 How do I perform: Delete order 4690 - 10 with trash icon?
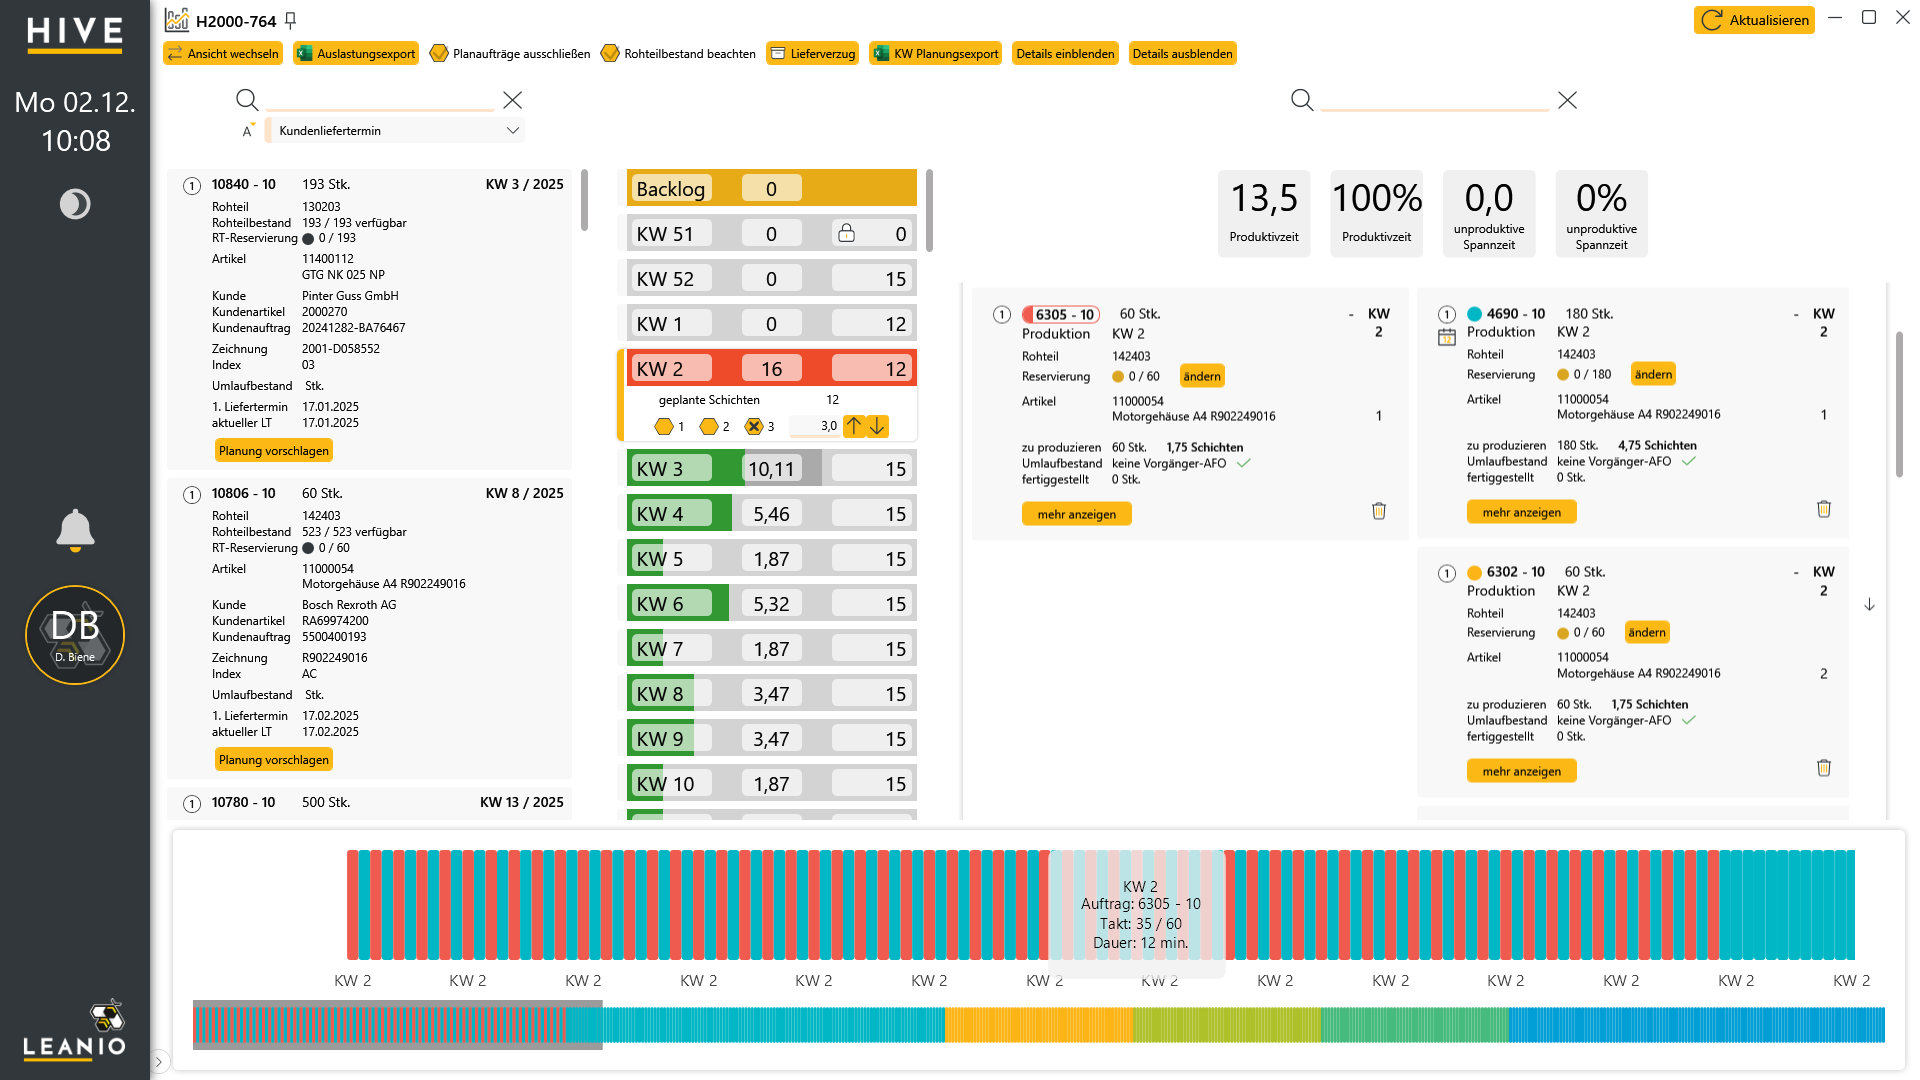[1824, 509]
